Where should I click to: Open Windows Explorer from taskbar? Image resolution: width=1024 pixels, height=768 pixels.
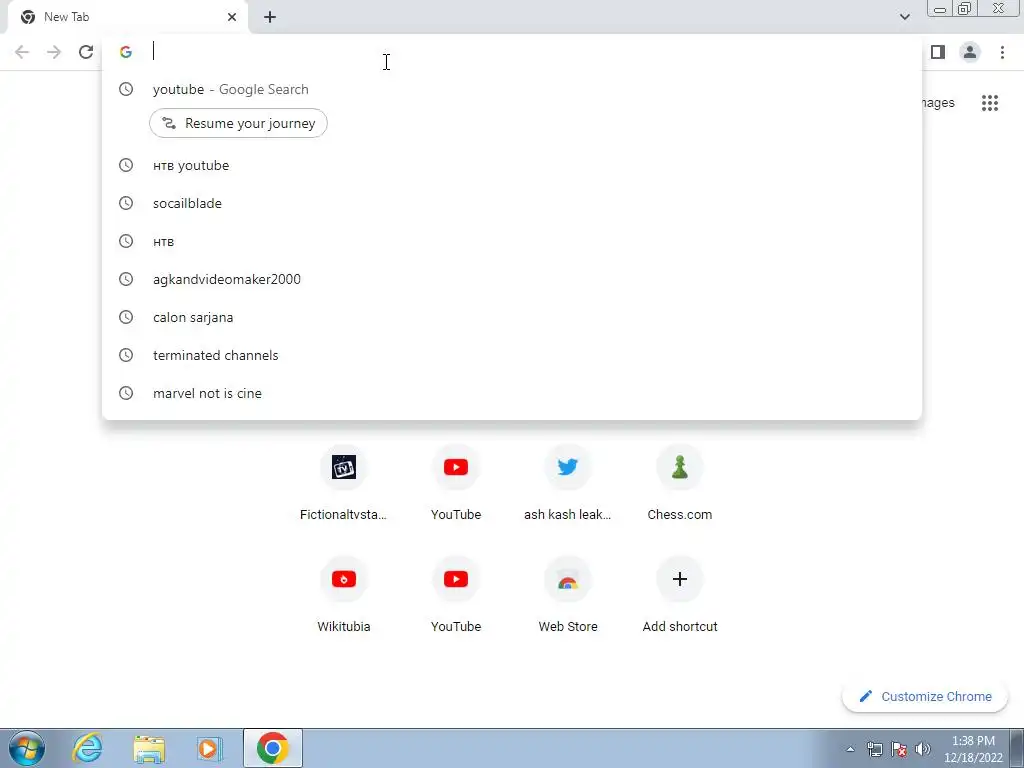coord(149,748)
